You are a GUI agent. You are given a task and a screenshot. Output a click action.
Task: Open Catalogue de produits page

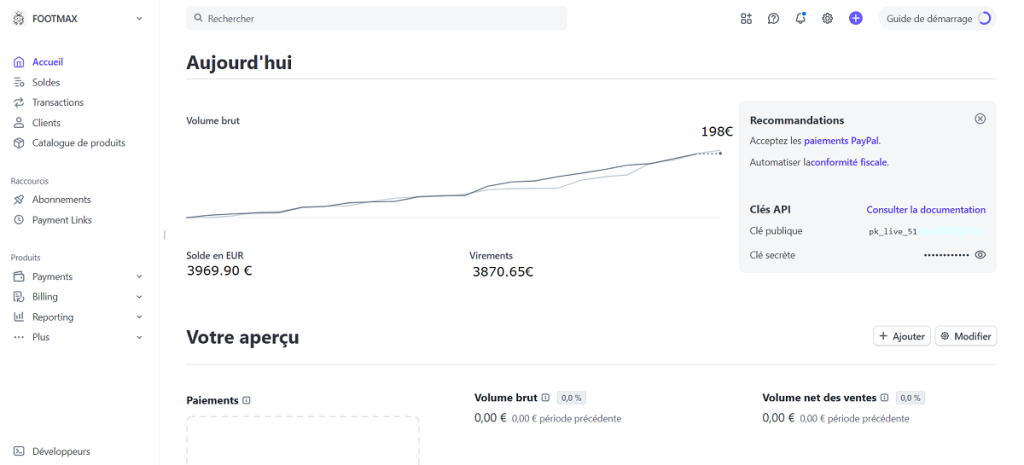click(x=78, y=143)
